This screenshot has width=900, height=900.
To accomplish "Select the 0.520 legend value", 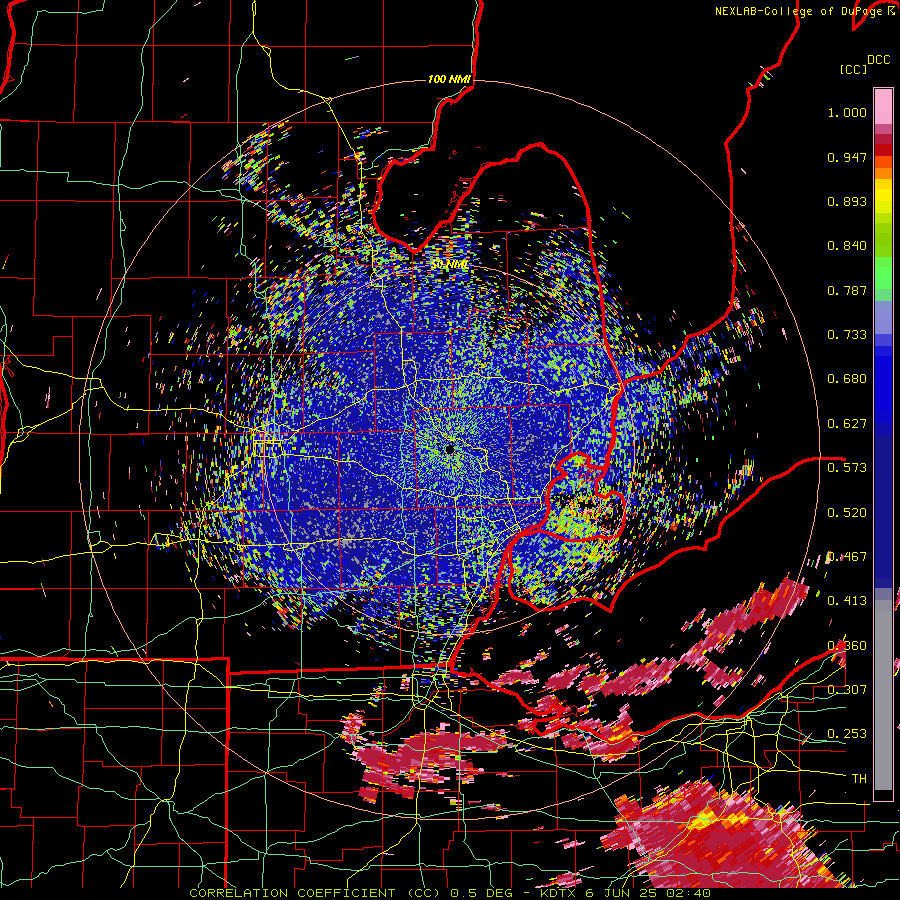I will [x=847, y=513].
